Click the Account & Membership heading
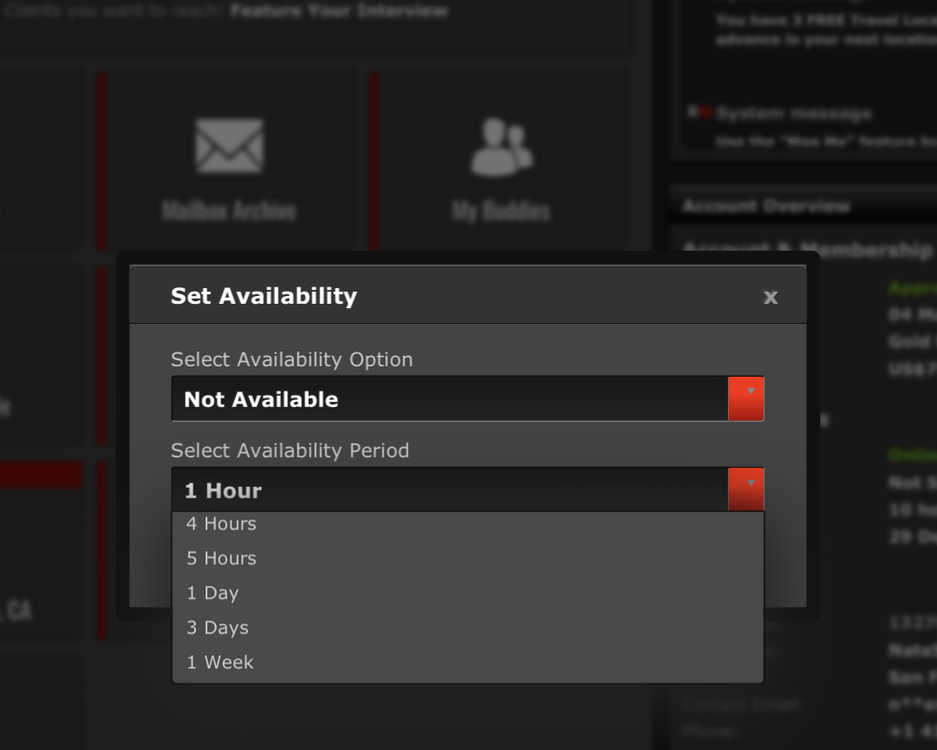Image resolution: width=937 pixels, height=750 pixels. pos(806,248)
